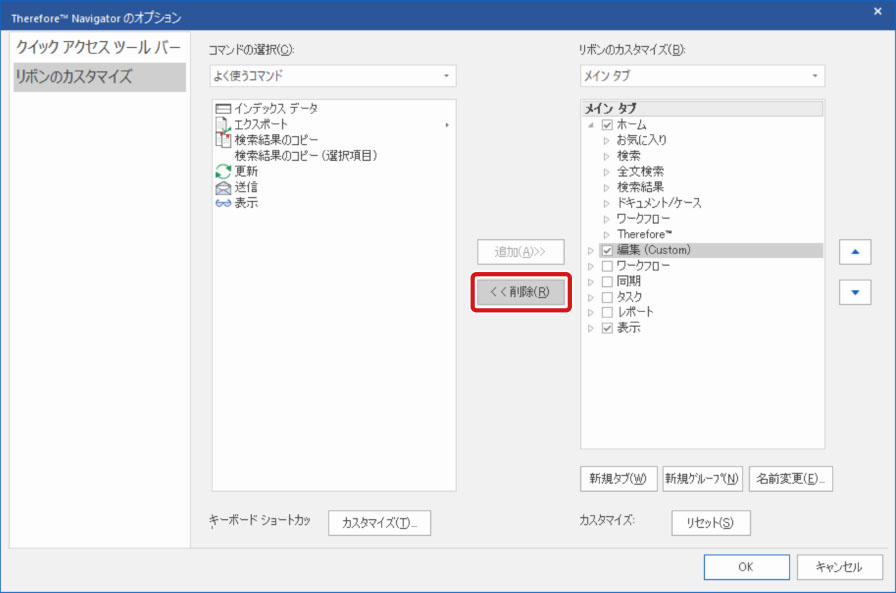
Task: Expand the お気に入り group in tree
Action: pos(606,141)
